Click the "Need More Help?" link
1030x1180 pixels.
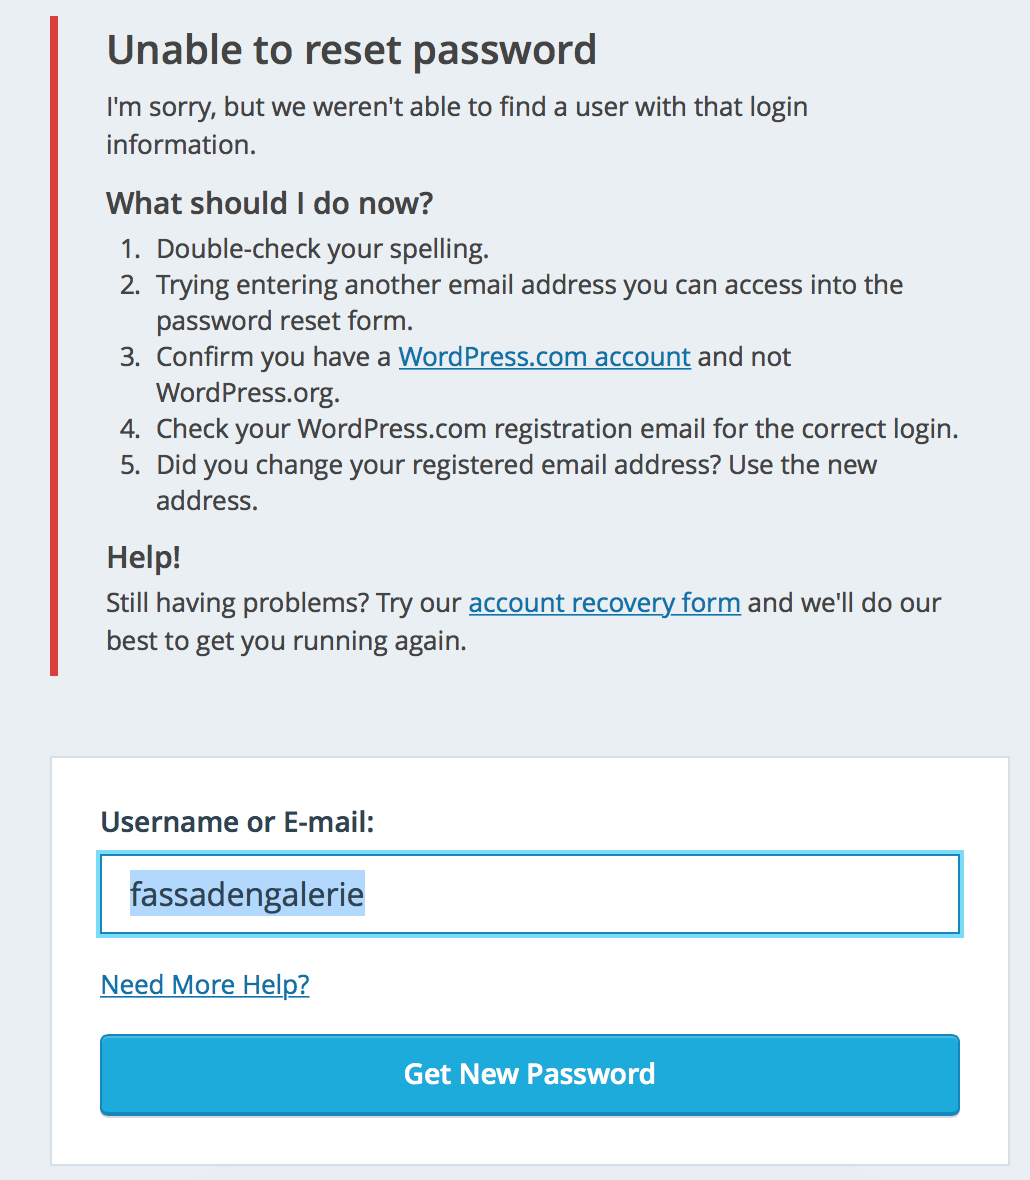[205, 985]
